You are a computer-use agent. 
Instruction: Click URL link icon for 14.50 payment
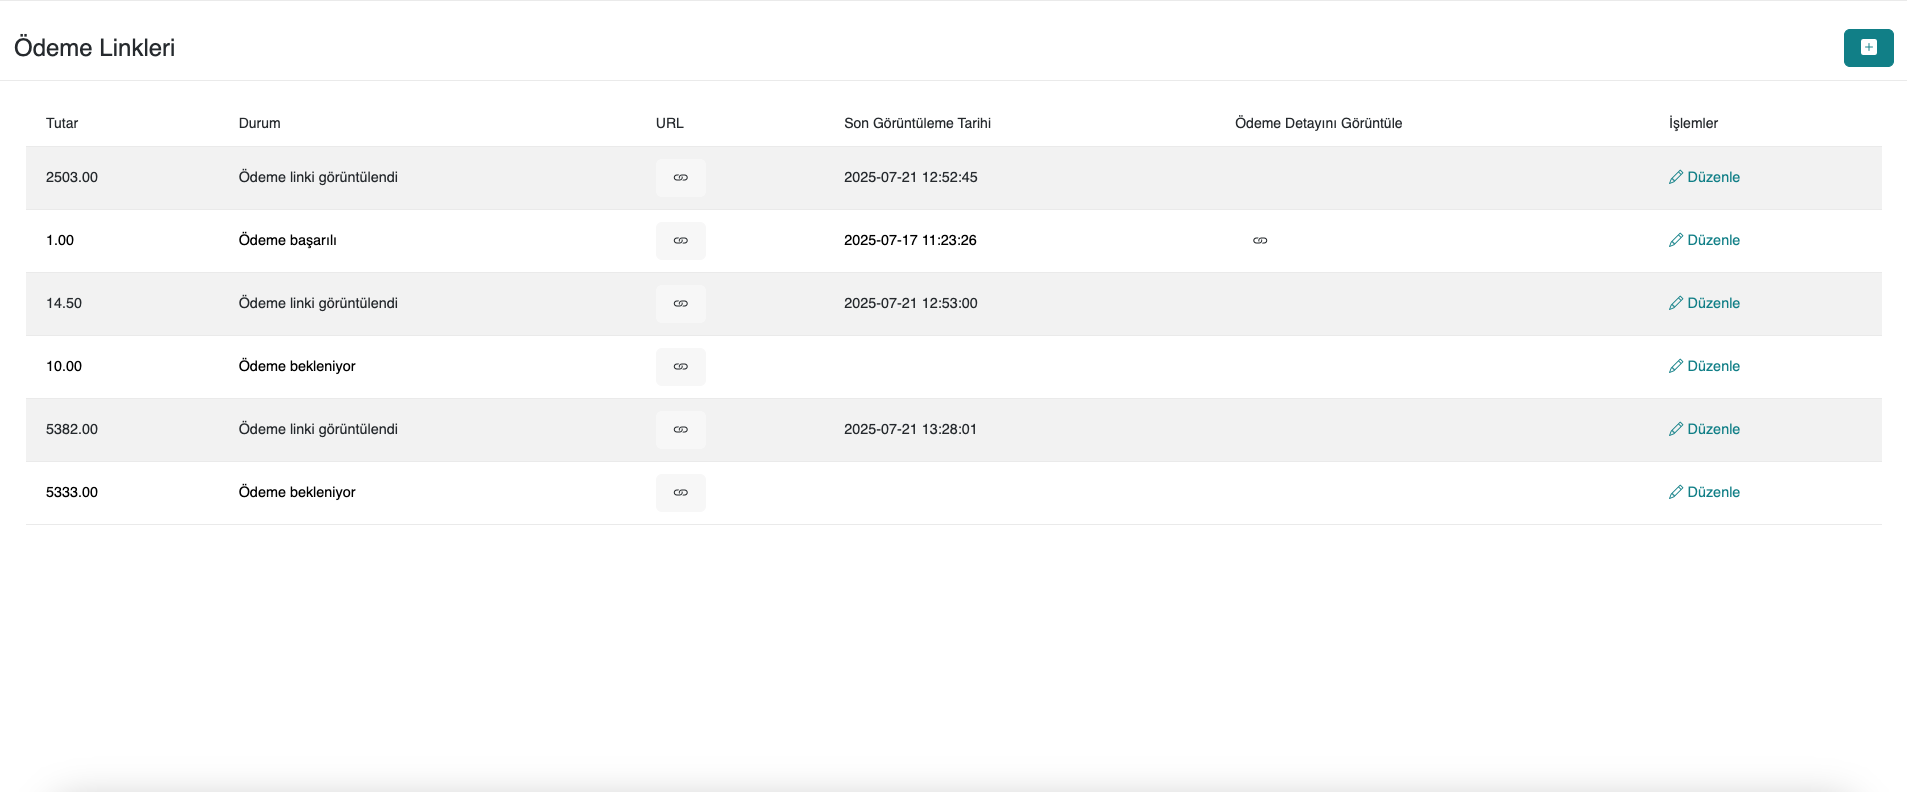click(x=680, y=304)
